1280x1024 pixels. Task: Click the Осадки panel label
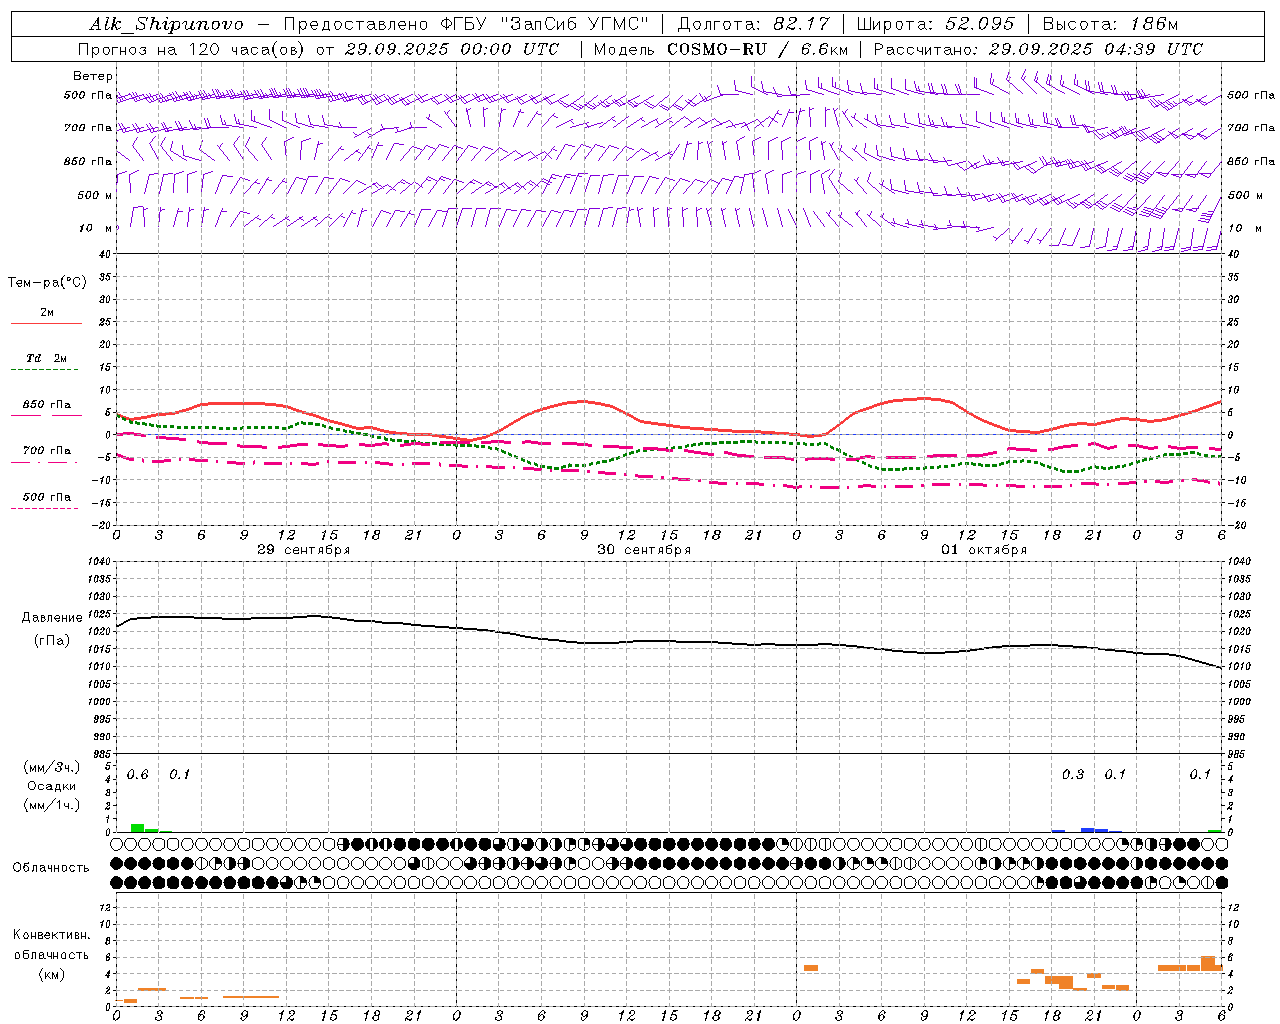pos(52,786)
